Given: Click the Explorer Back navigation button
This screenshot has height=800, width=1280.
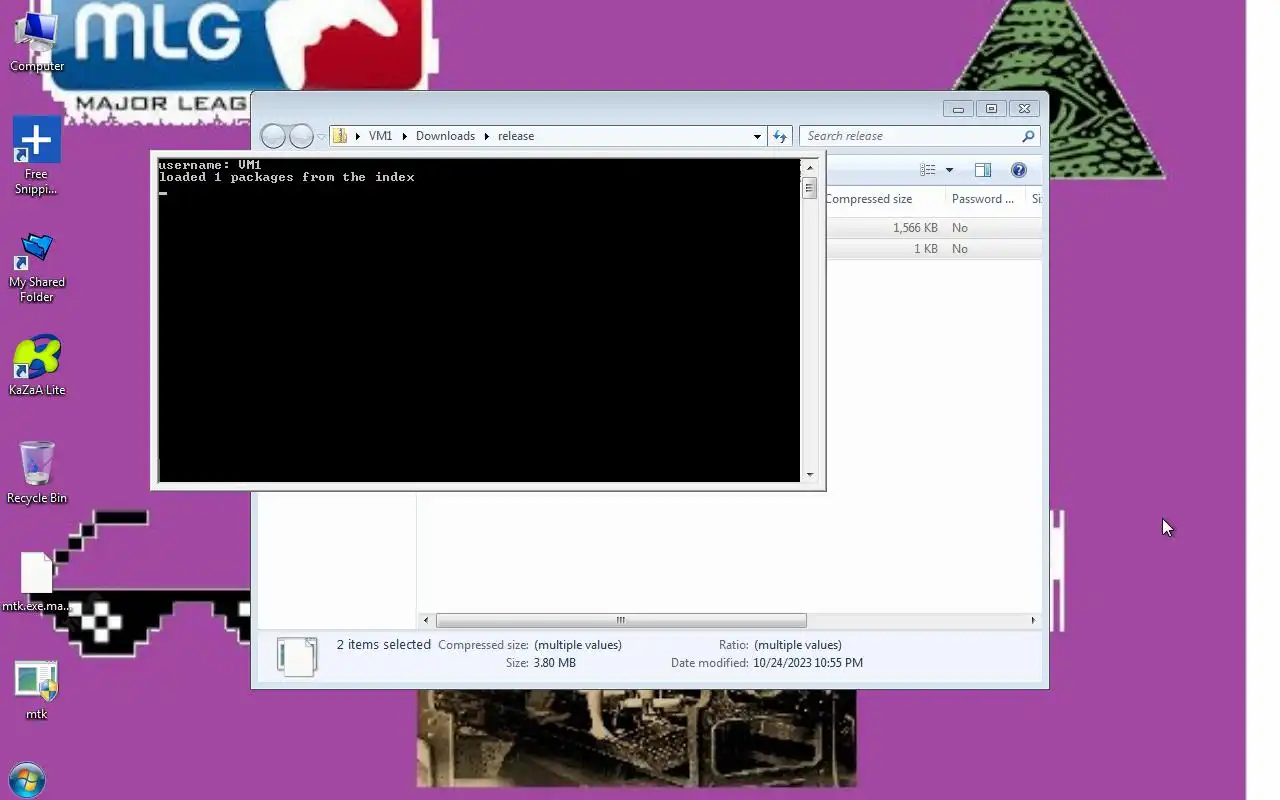Looking at the screenshot, I should point(273,136).
